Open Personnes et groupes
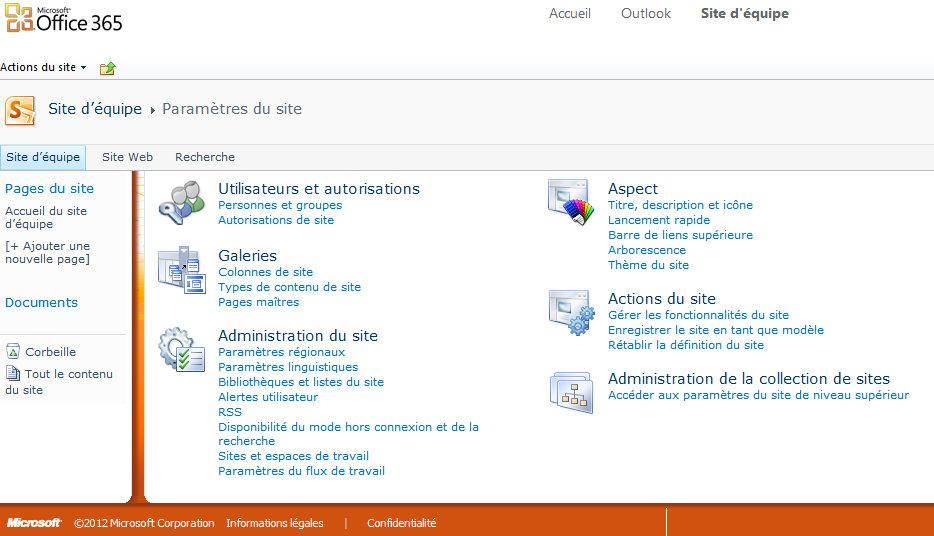Screen dimensions: 934x536 click(x=280, y=205)
